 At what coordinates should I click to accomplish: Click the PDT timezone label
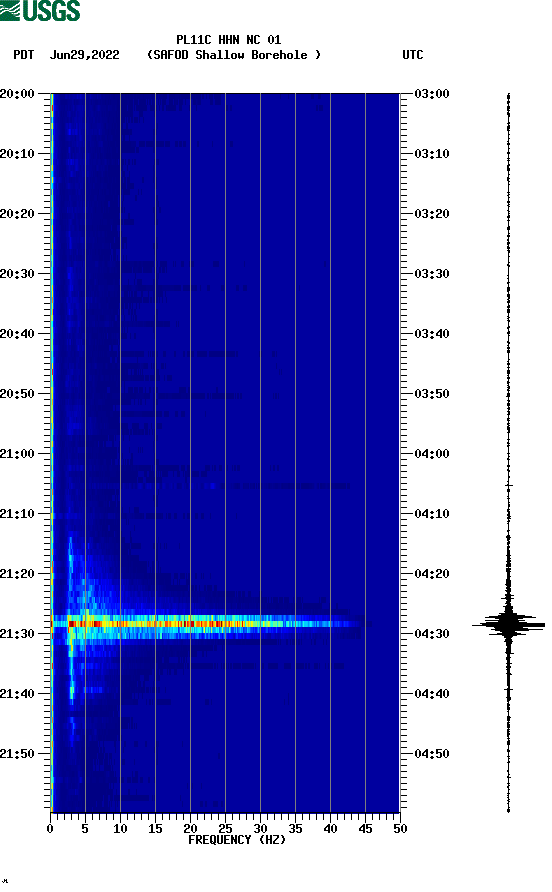[23, 55]
